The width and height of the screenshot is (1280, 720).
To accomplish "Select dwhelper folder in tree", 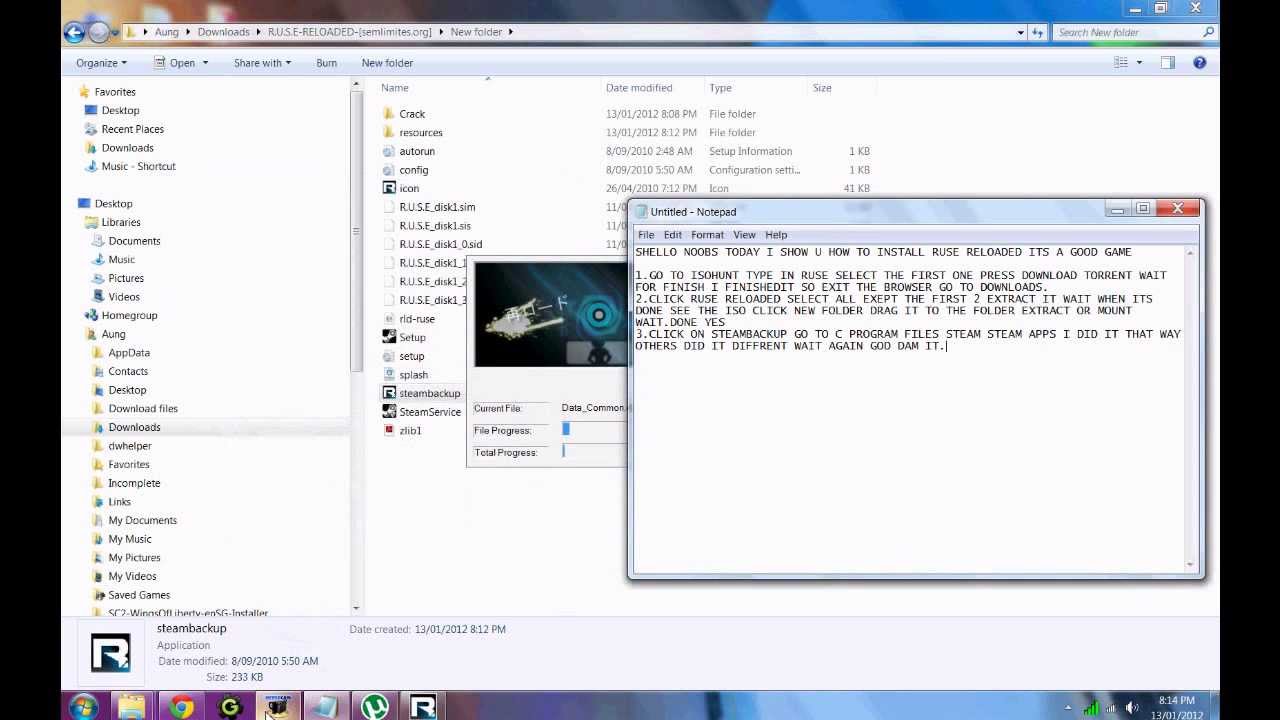I will coord(130,446).
